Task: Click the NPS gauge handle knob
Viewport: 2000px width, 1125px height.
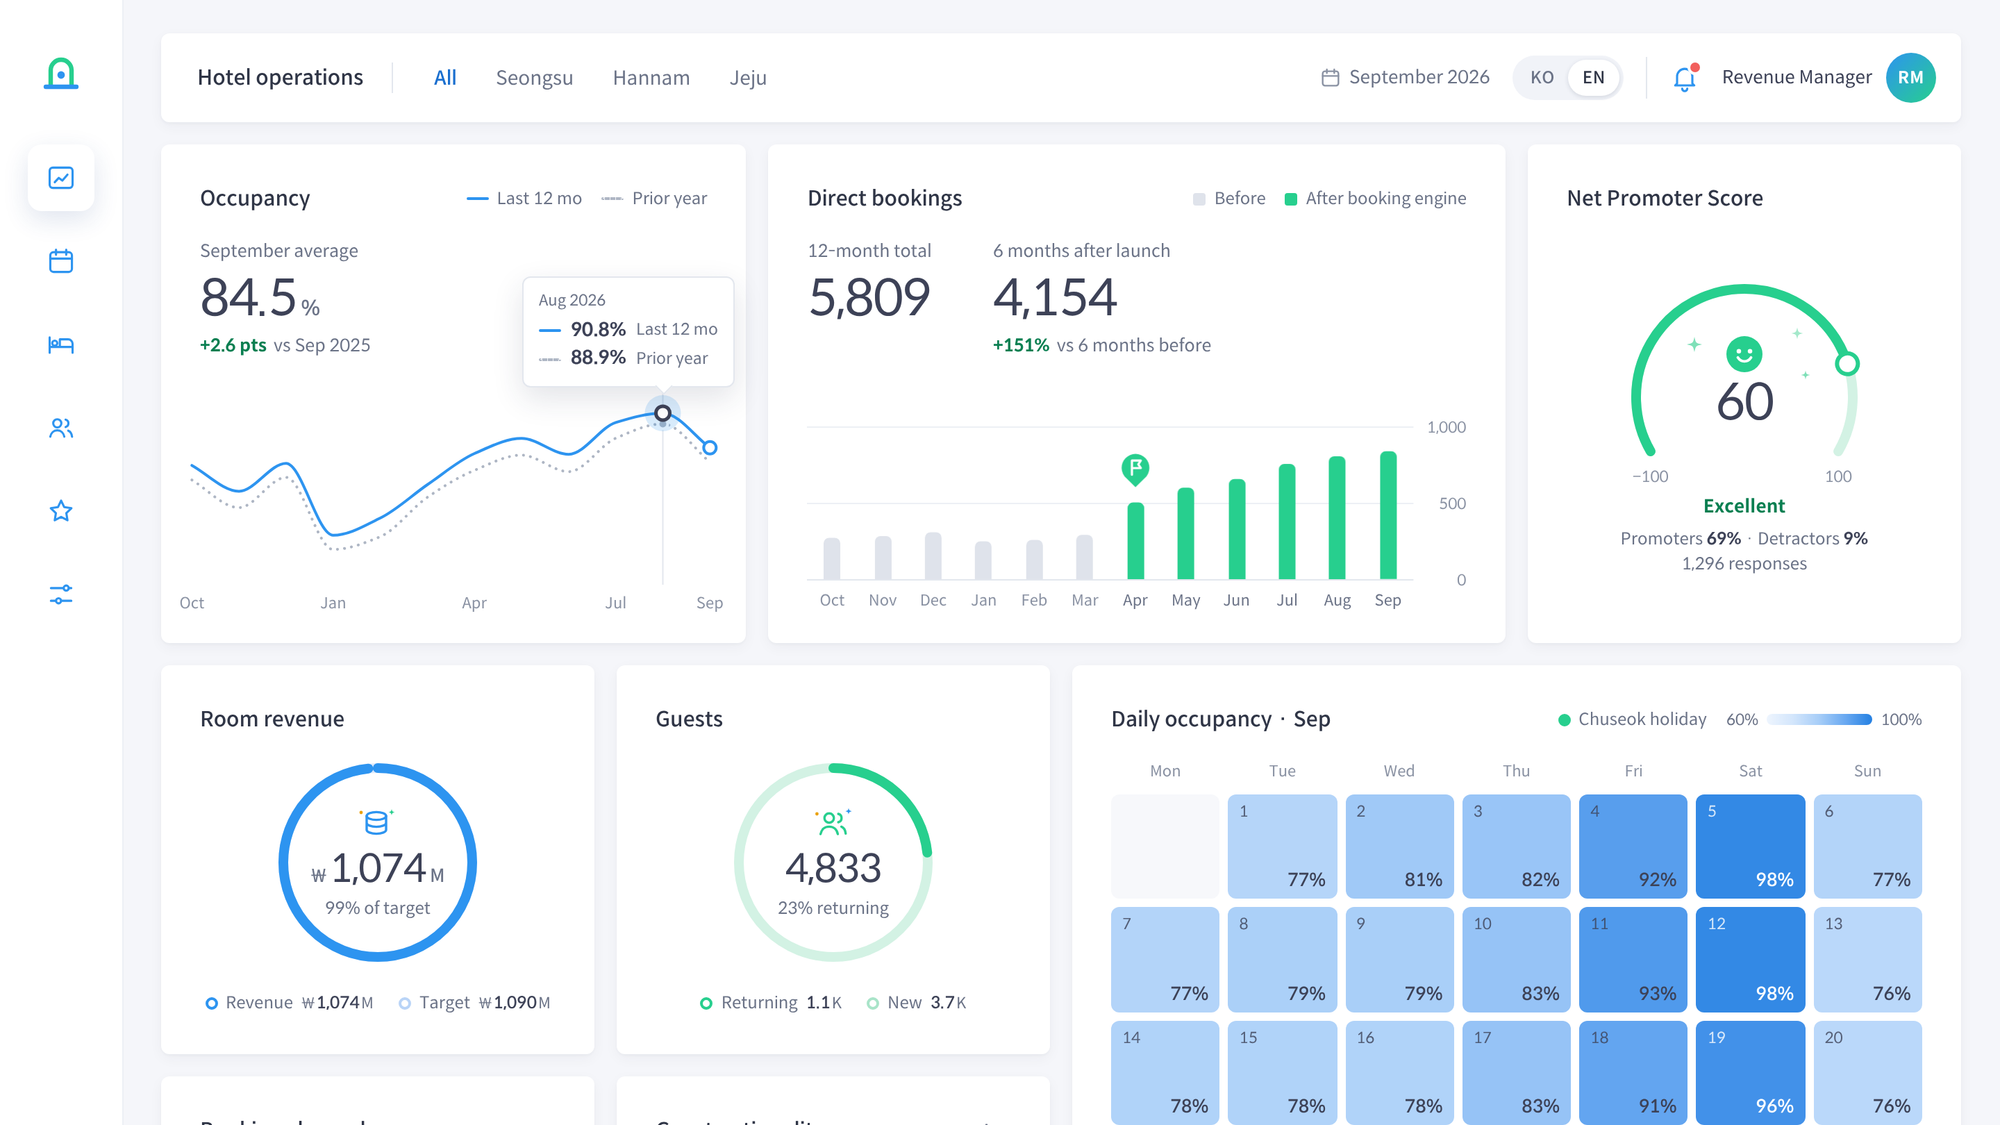Action: point(1847,364)
